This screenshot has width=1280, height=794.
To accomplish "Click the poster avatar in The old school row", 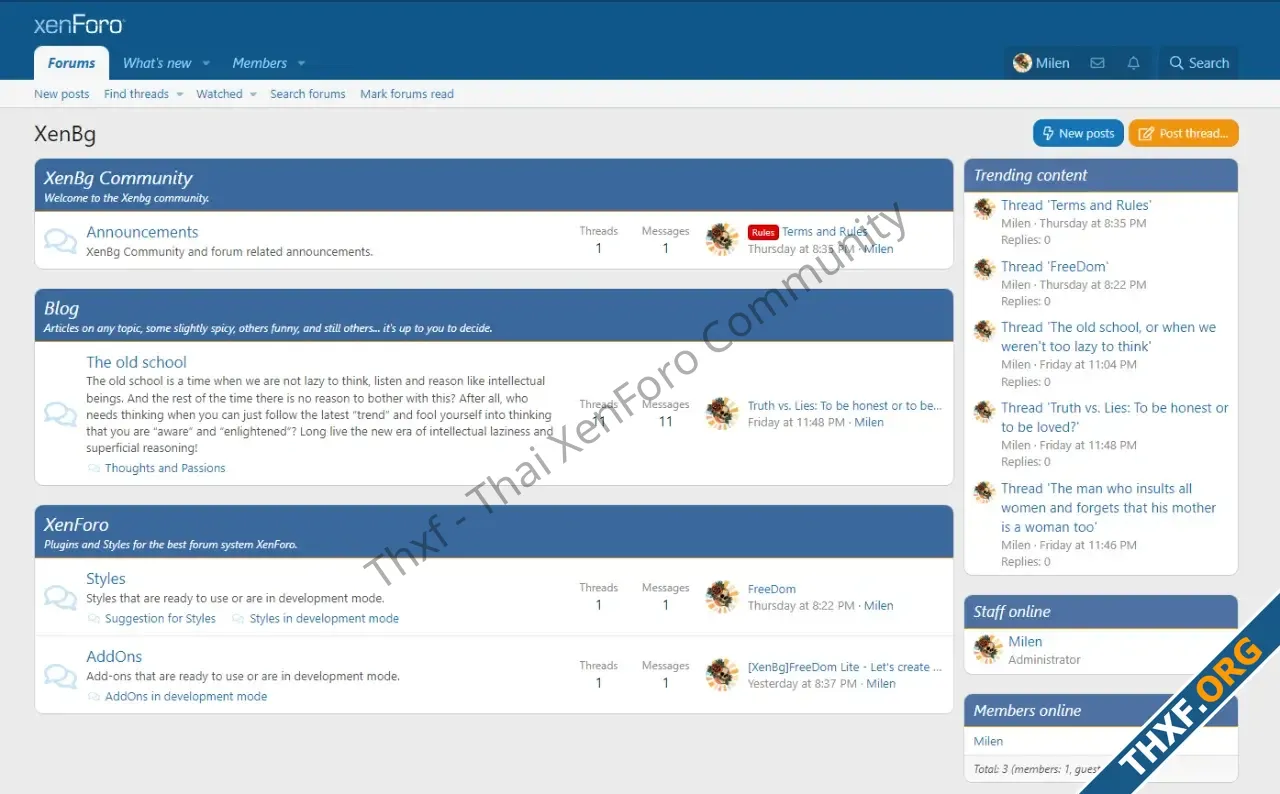I will click(722, 414).
